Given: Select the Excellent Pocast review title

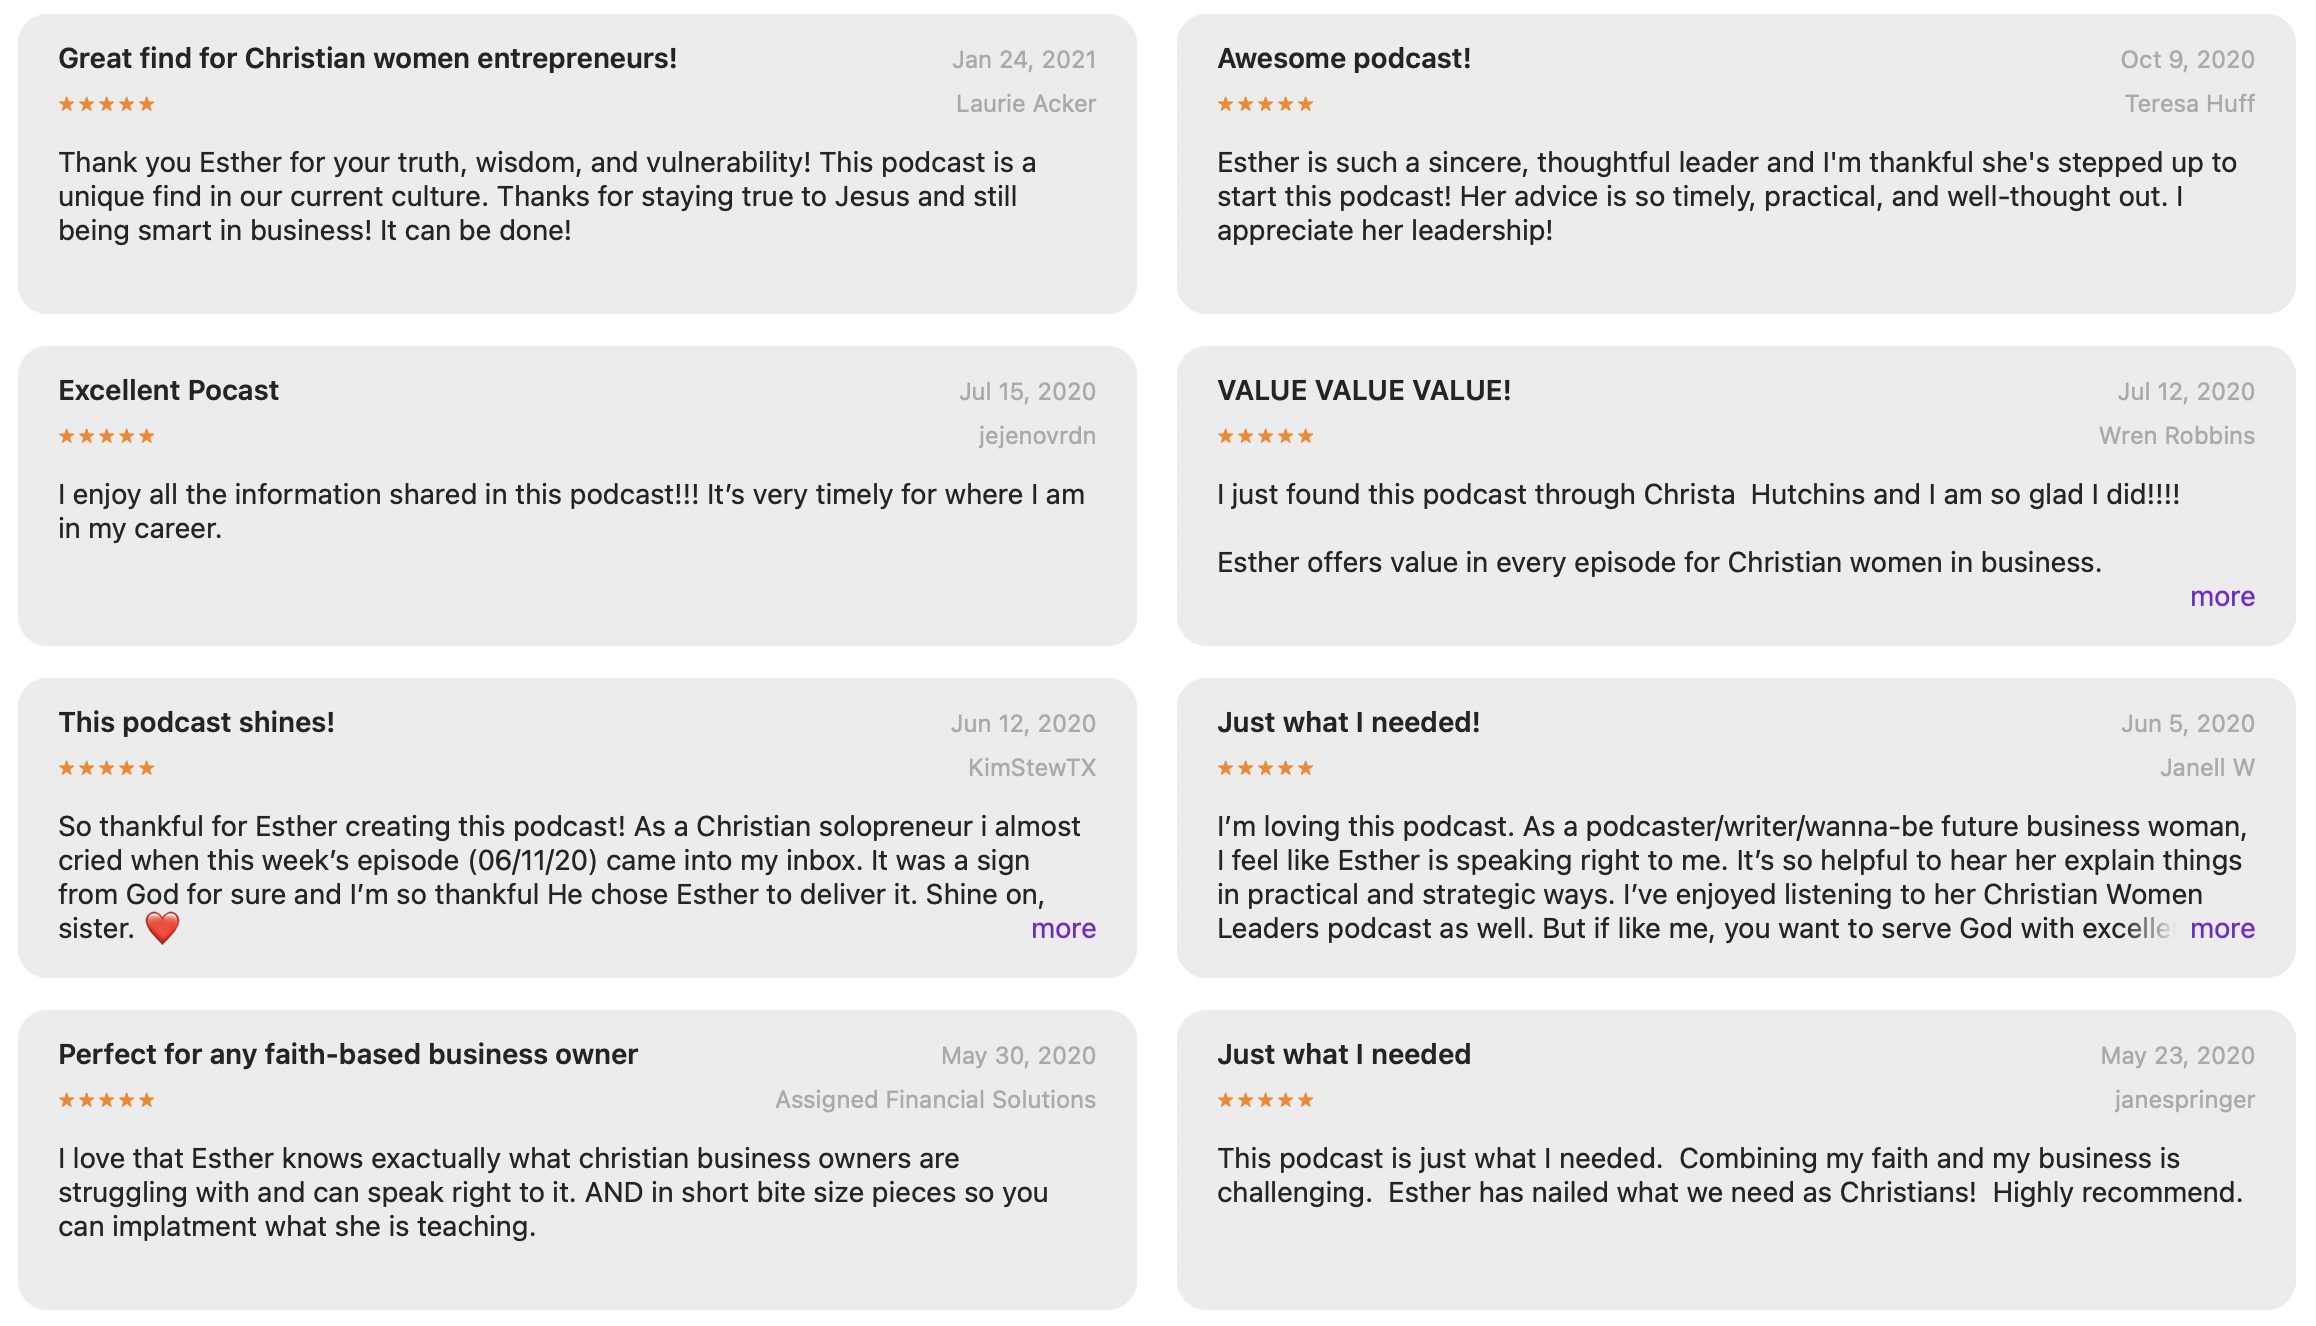Looking at the screenshot, I should [x=168, y=391].
